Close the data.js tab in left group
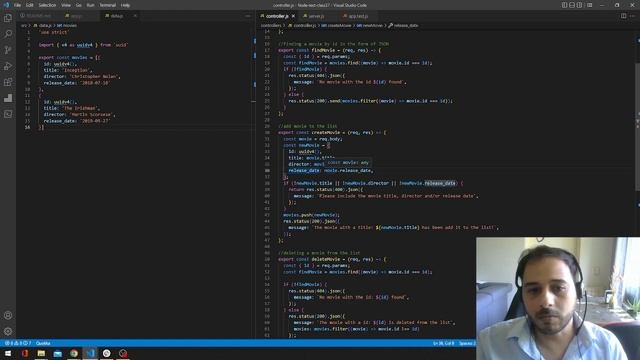This screenshot has width=640, height=360. coord(135,16)
